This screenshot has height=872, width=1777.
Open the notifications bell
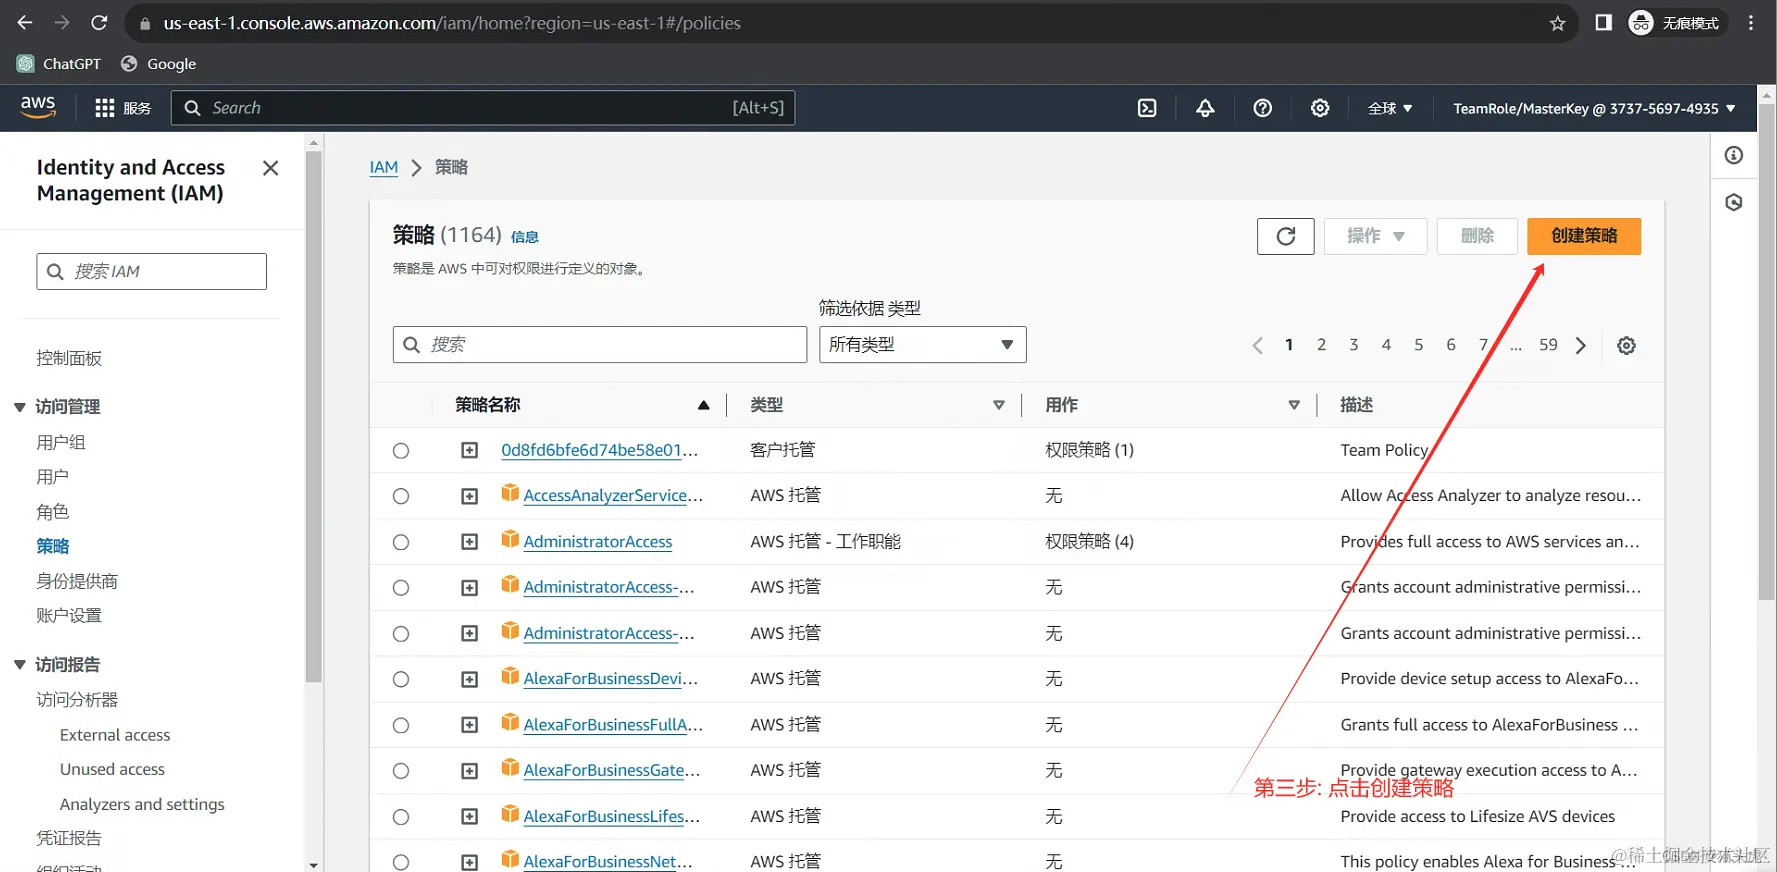[x=1205, y=108]
